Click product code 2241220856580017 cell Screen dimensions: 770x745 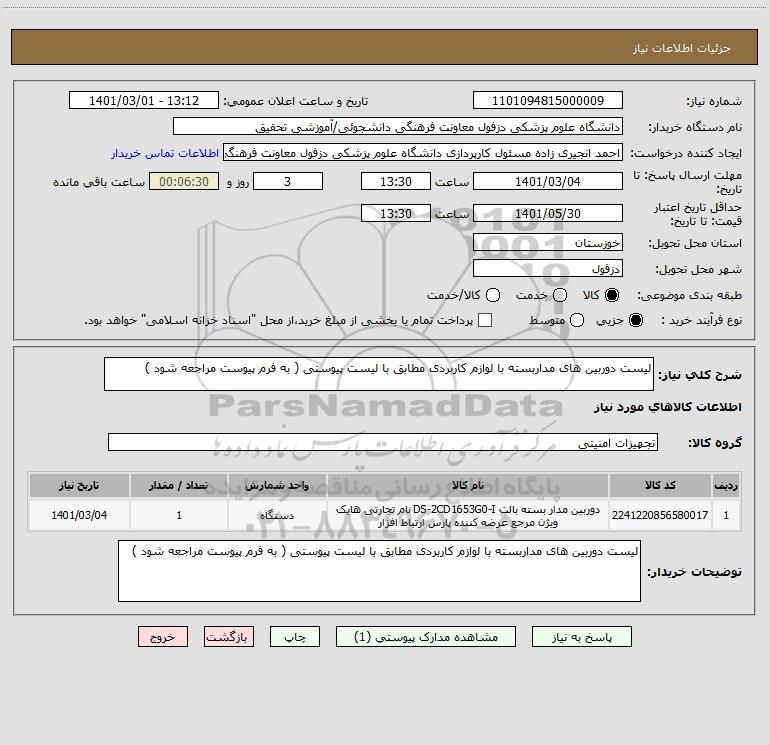(x=660, y=515)
